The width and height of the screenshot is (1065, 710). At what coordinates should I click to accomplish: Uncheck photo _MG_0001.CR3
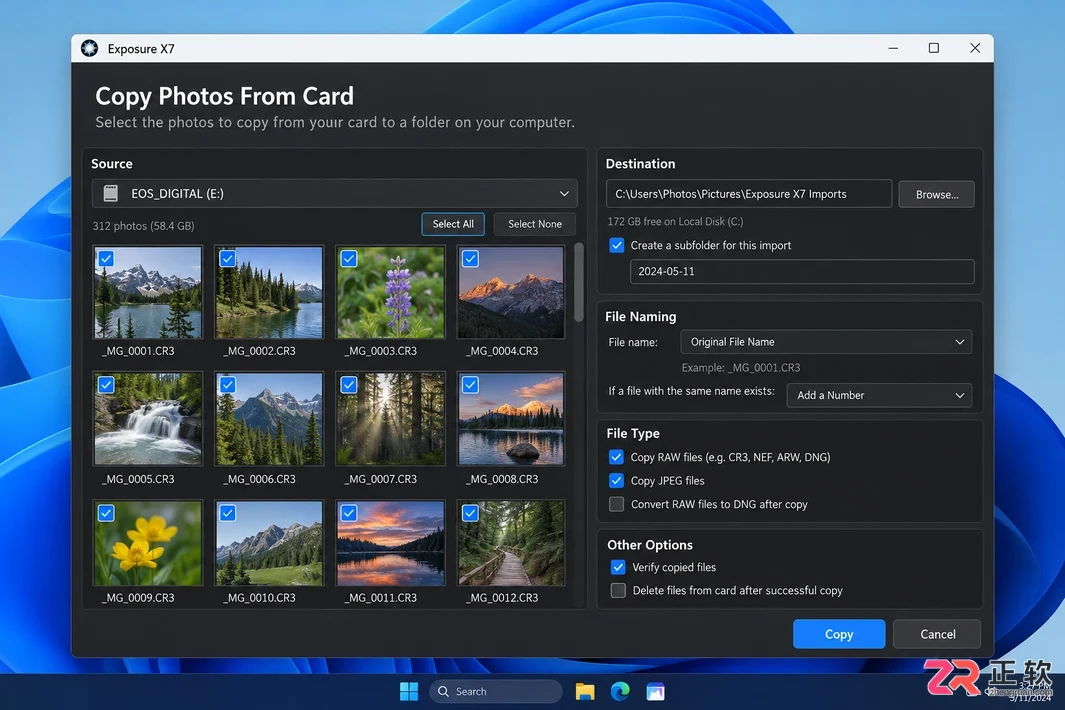[x=106, y=258]
